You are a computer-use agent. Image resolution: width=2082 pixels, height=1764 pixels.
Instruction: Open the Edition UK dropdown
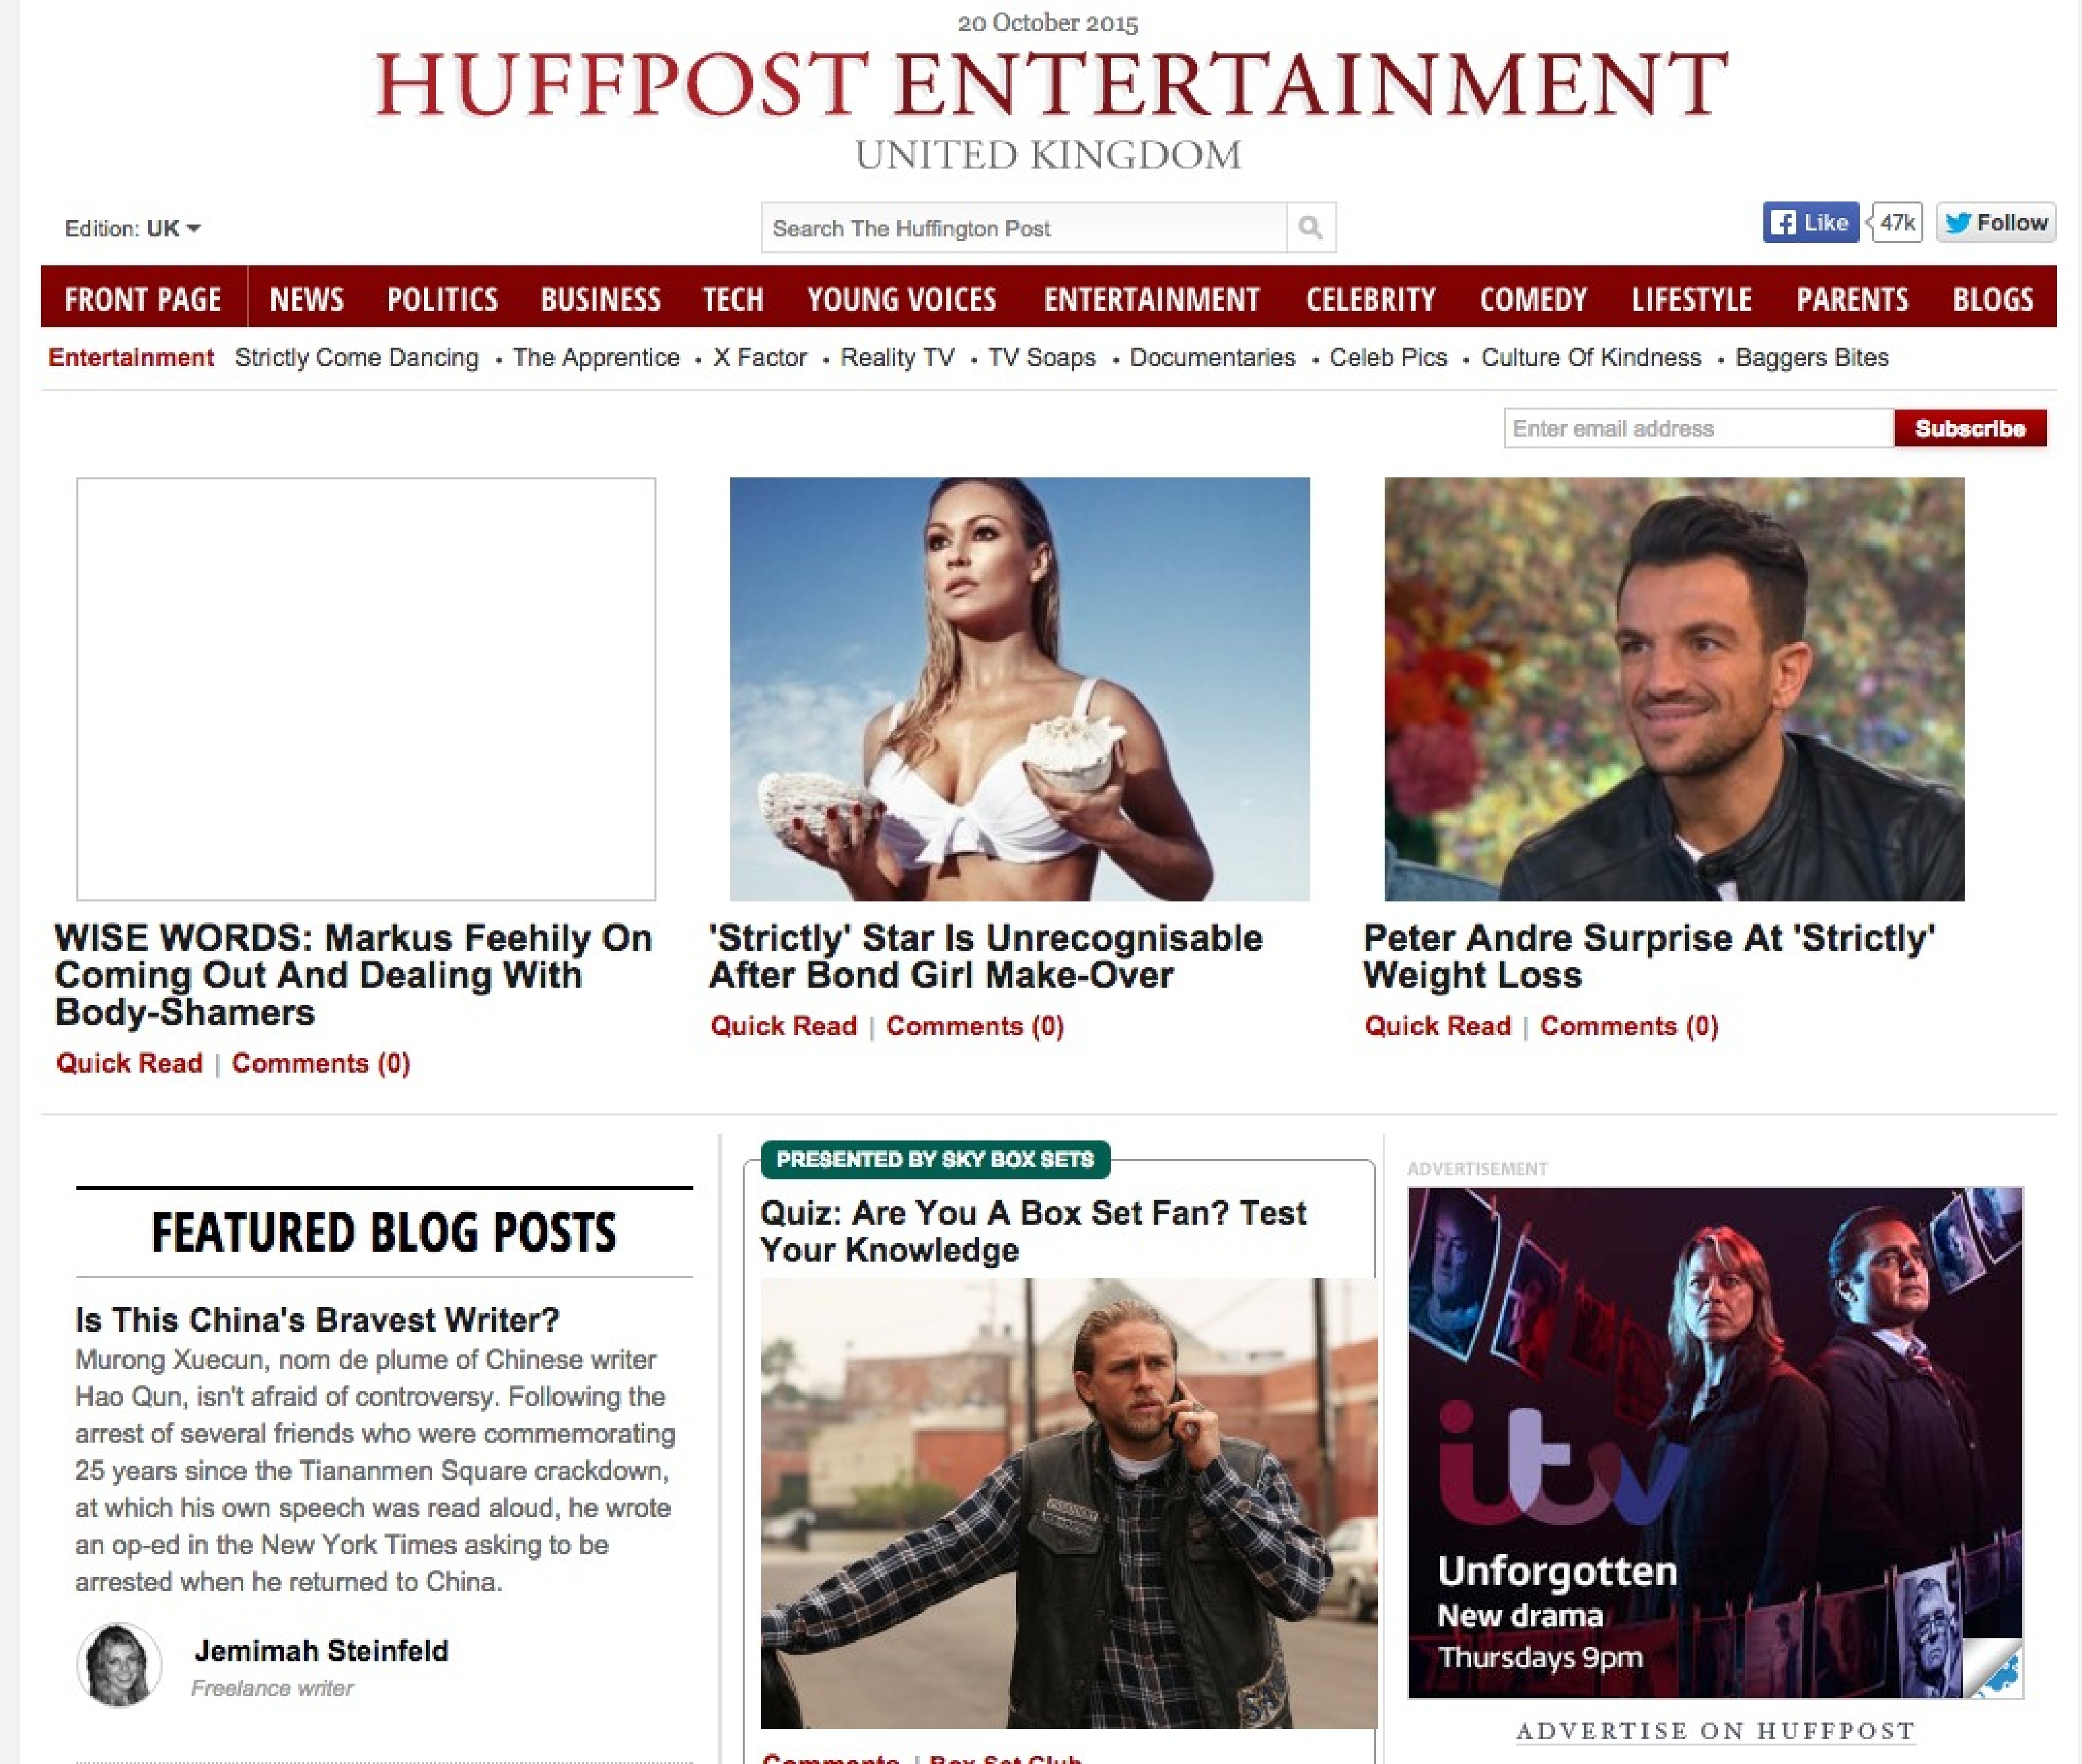[x=132, y=228]
